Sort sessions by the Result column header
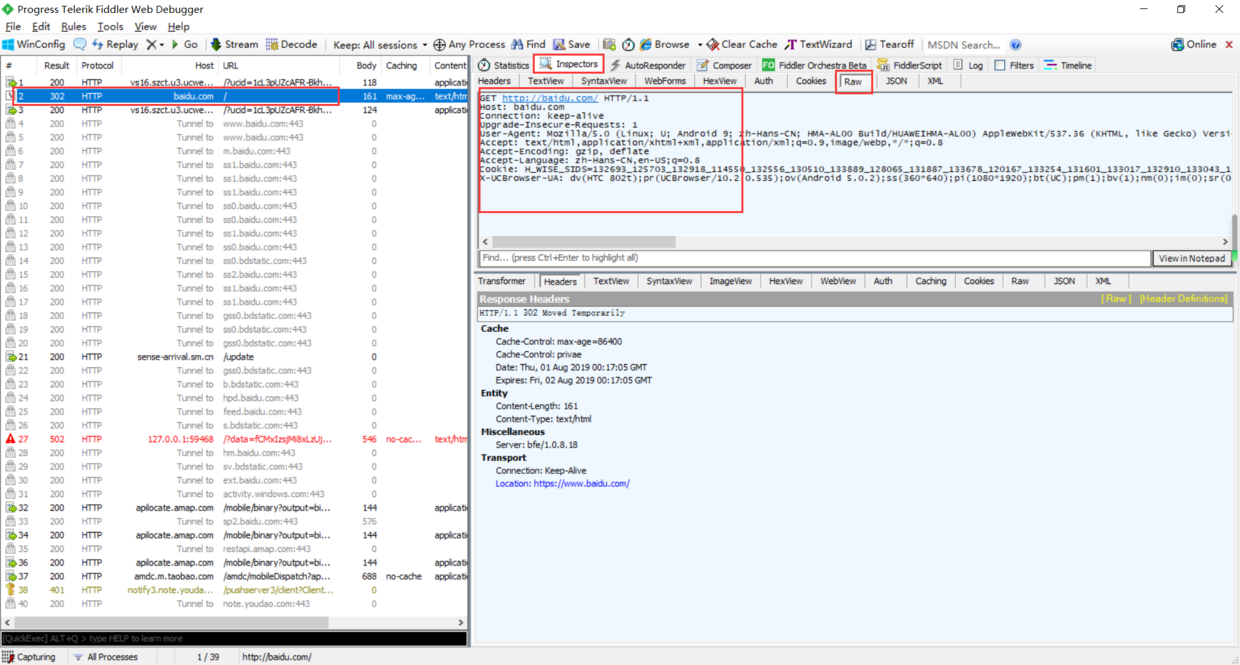Screen dimensions: 1240x665 click(x=57, y=66)
